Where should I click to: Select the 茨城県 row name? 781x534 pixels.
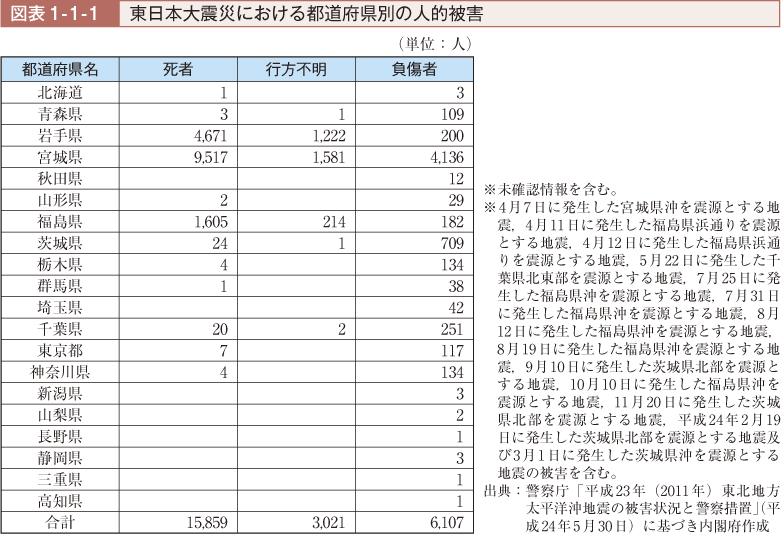click(x=60, y=243)
